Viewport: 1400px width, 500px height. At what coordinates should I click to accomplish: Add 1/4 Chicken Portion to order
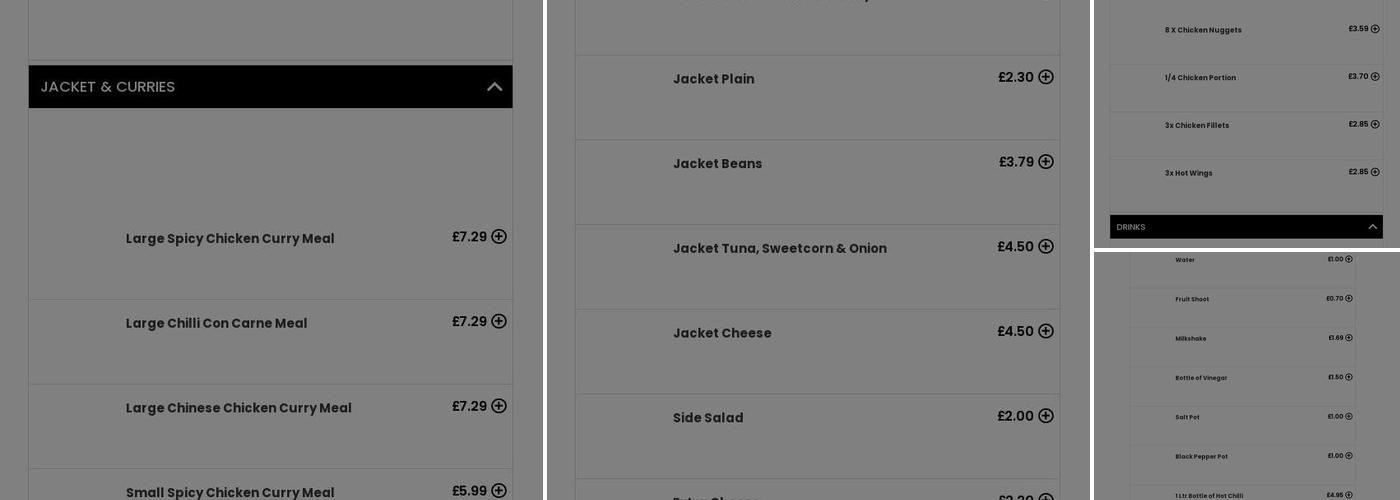pos(1375,77)
